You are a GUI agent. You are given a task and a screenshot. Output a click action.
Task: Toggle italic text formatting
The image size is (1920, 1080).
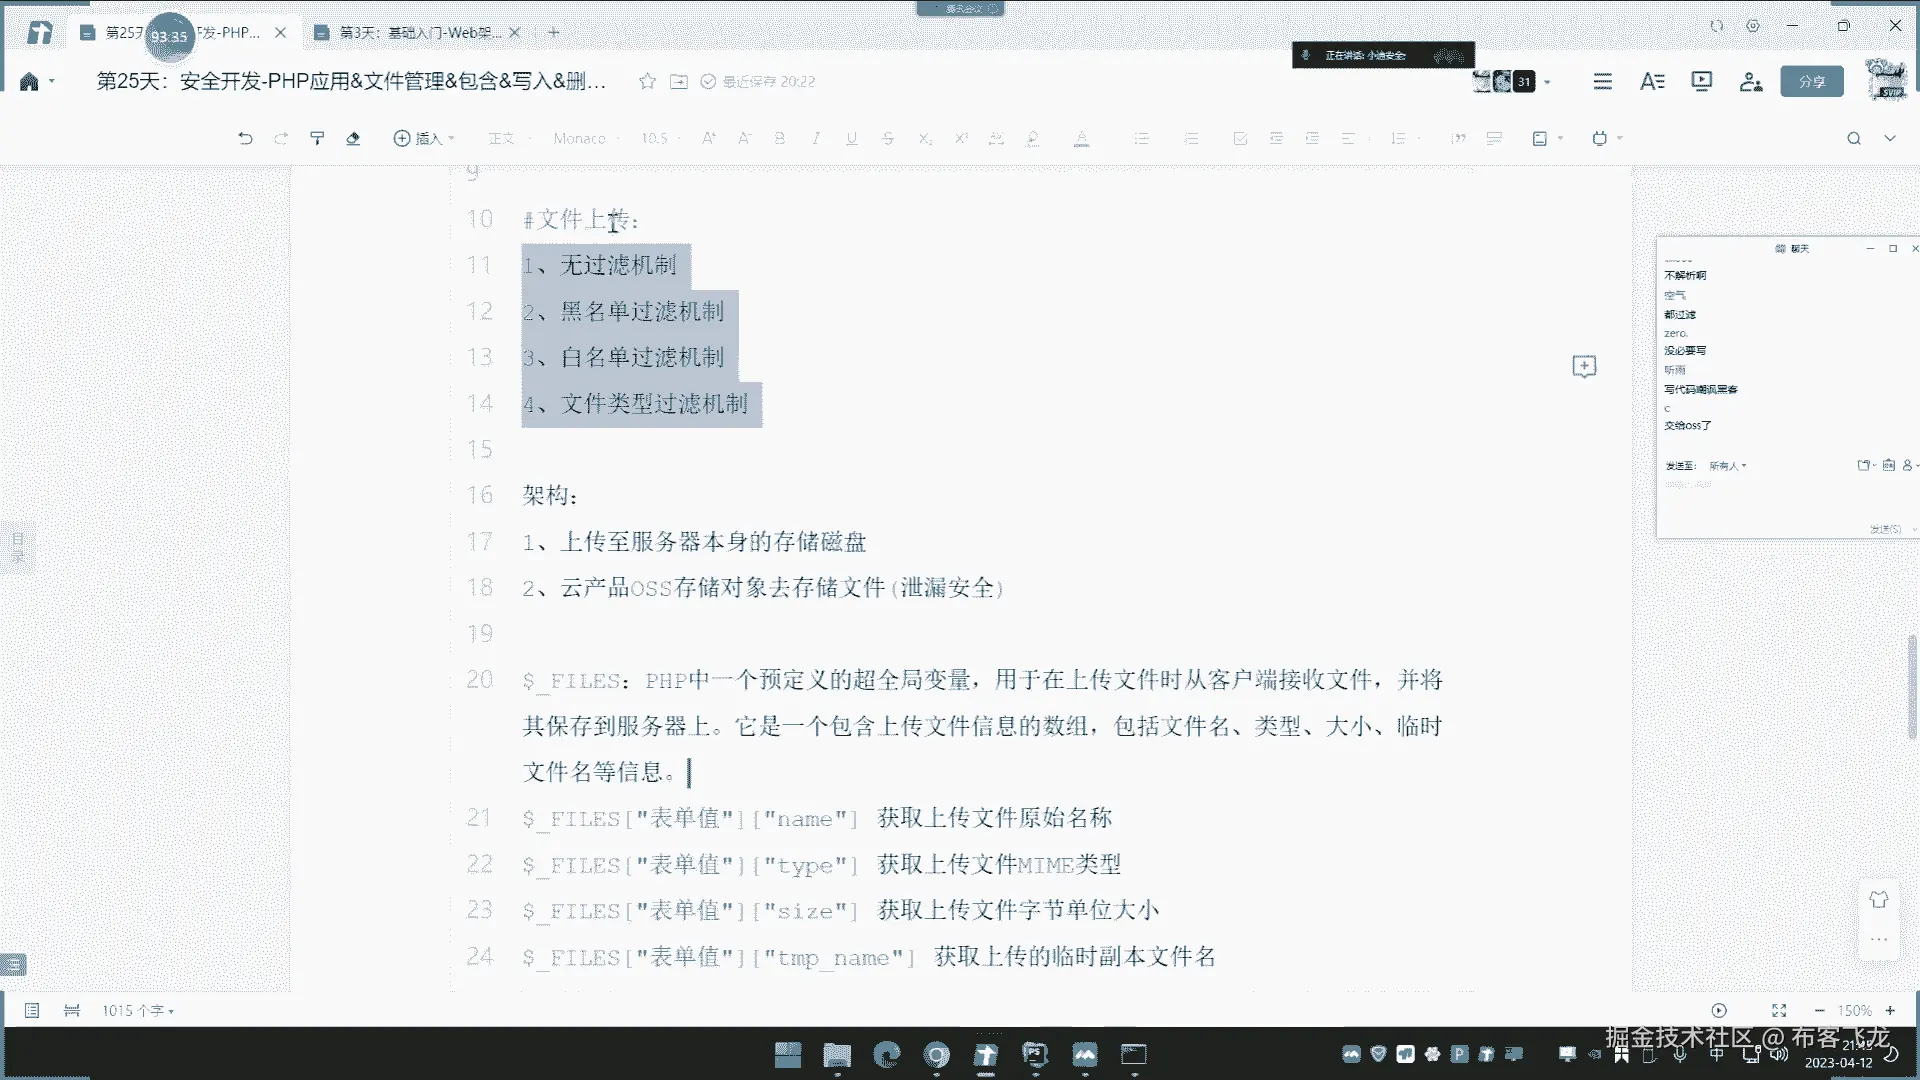point(816,138)
